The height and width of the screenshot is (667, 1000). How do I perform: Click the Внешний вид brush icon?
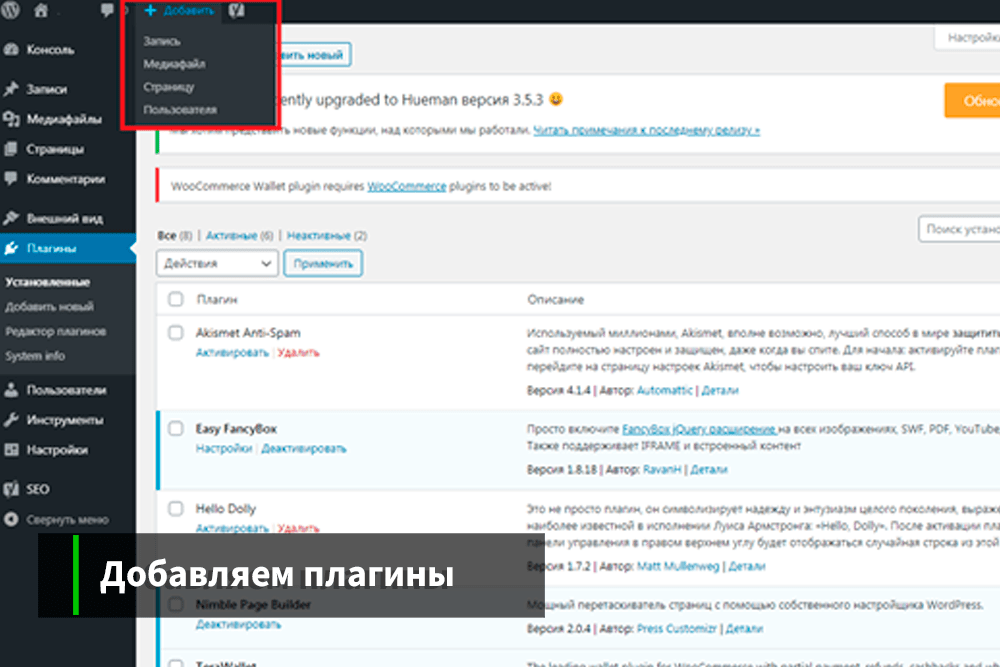[11, 218]
